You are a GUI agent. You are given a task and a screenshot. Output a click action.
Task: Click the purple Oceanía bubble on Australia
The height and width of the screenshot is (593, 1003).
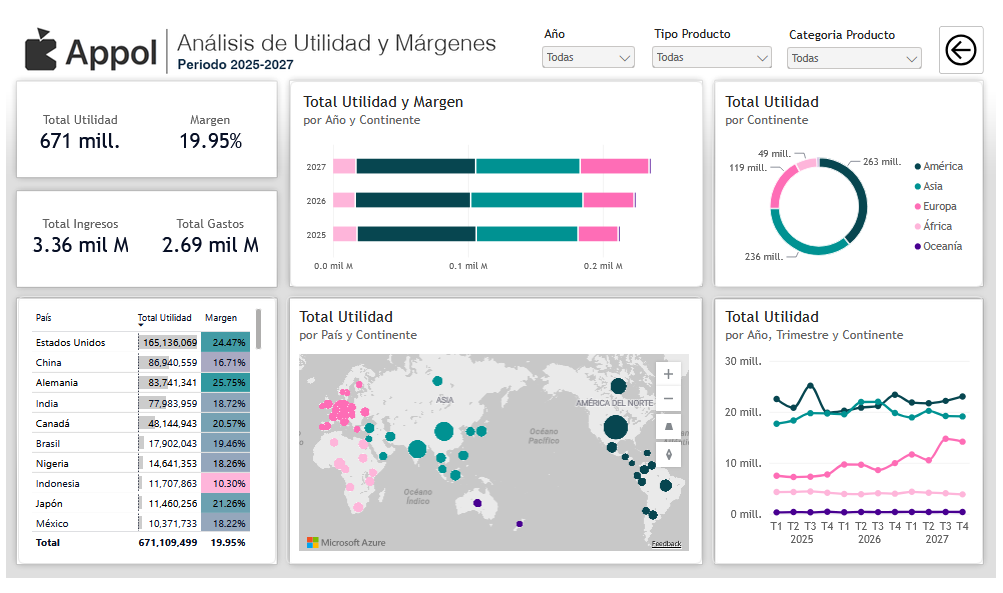[x=477, y=503]
